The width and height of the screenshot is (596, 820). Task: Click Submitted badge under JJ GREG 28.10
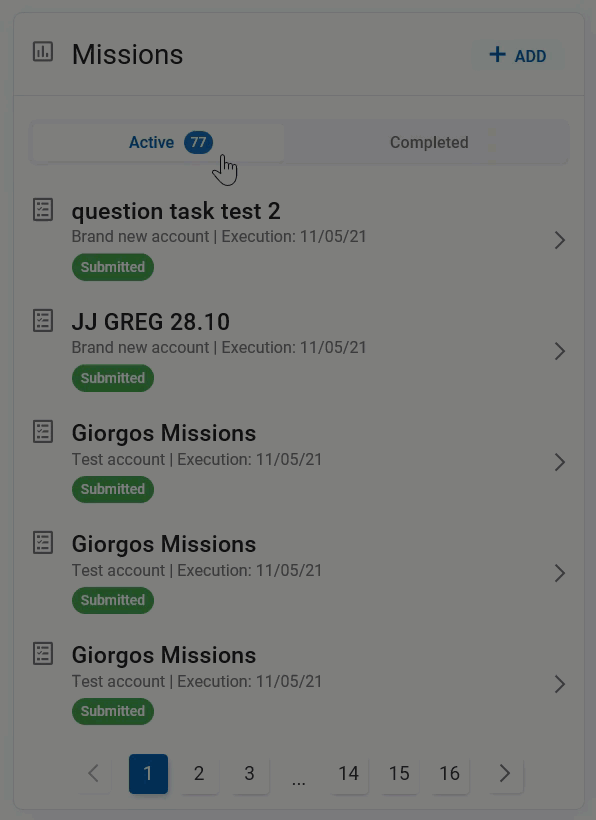113,378
